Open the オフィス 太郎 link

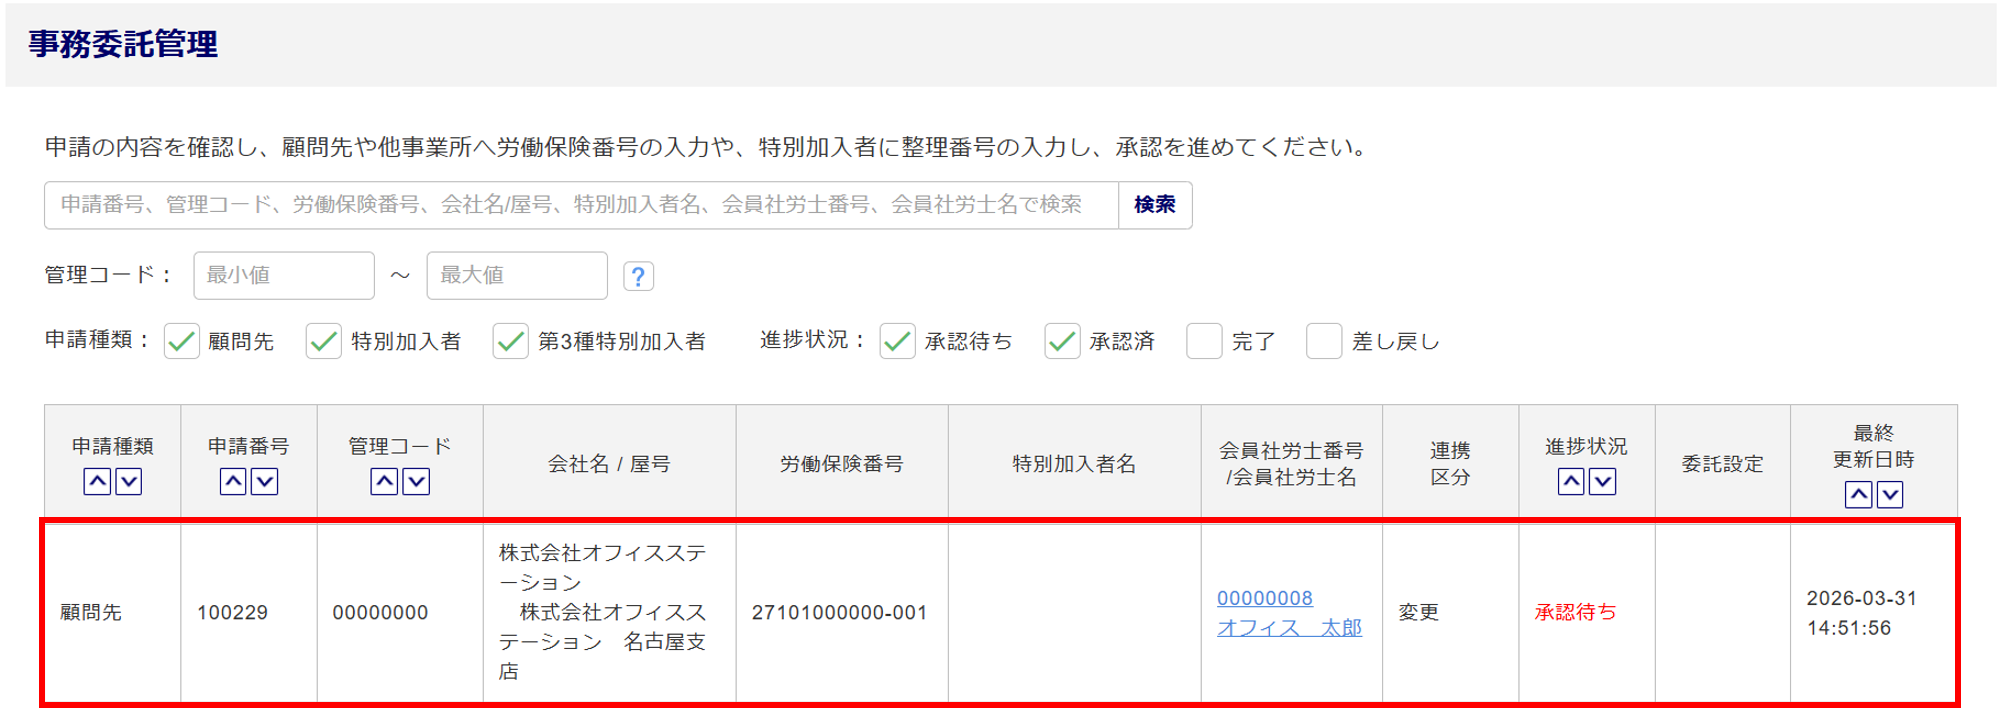[1289, 628]
